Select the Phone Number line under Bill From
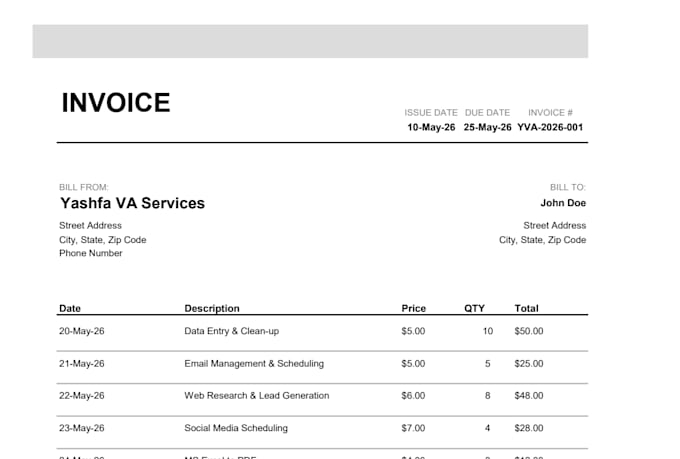Viewport: 680px width, 459px height. point(91,253)
